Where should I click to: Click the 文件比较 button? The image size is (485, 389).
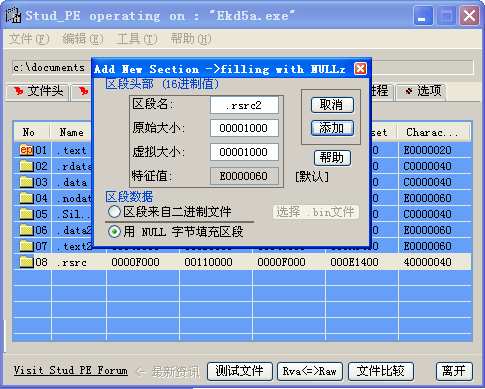pos(381,371)
